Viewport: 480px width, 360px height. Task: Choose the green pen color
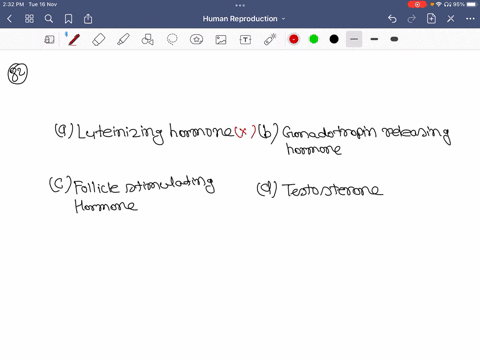point(314,39)
